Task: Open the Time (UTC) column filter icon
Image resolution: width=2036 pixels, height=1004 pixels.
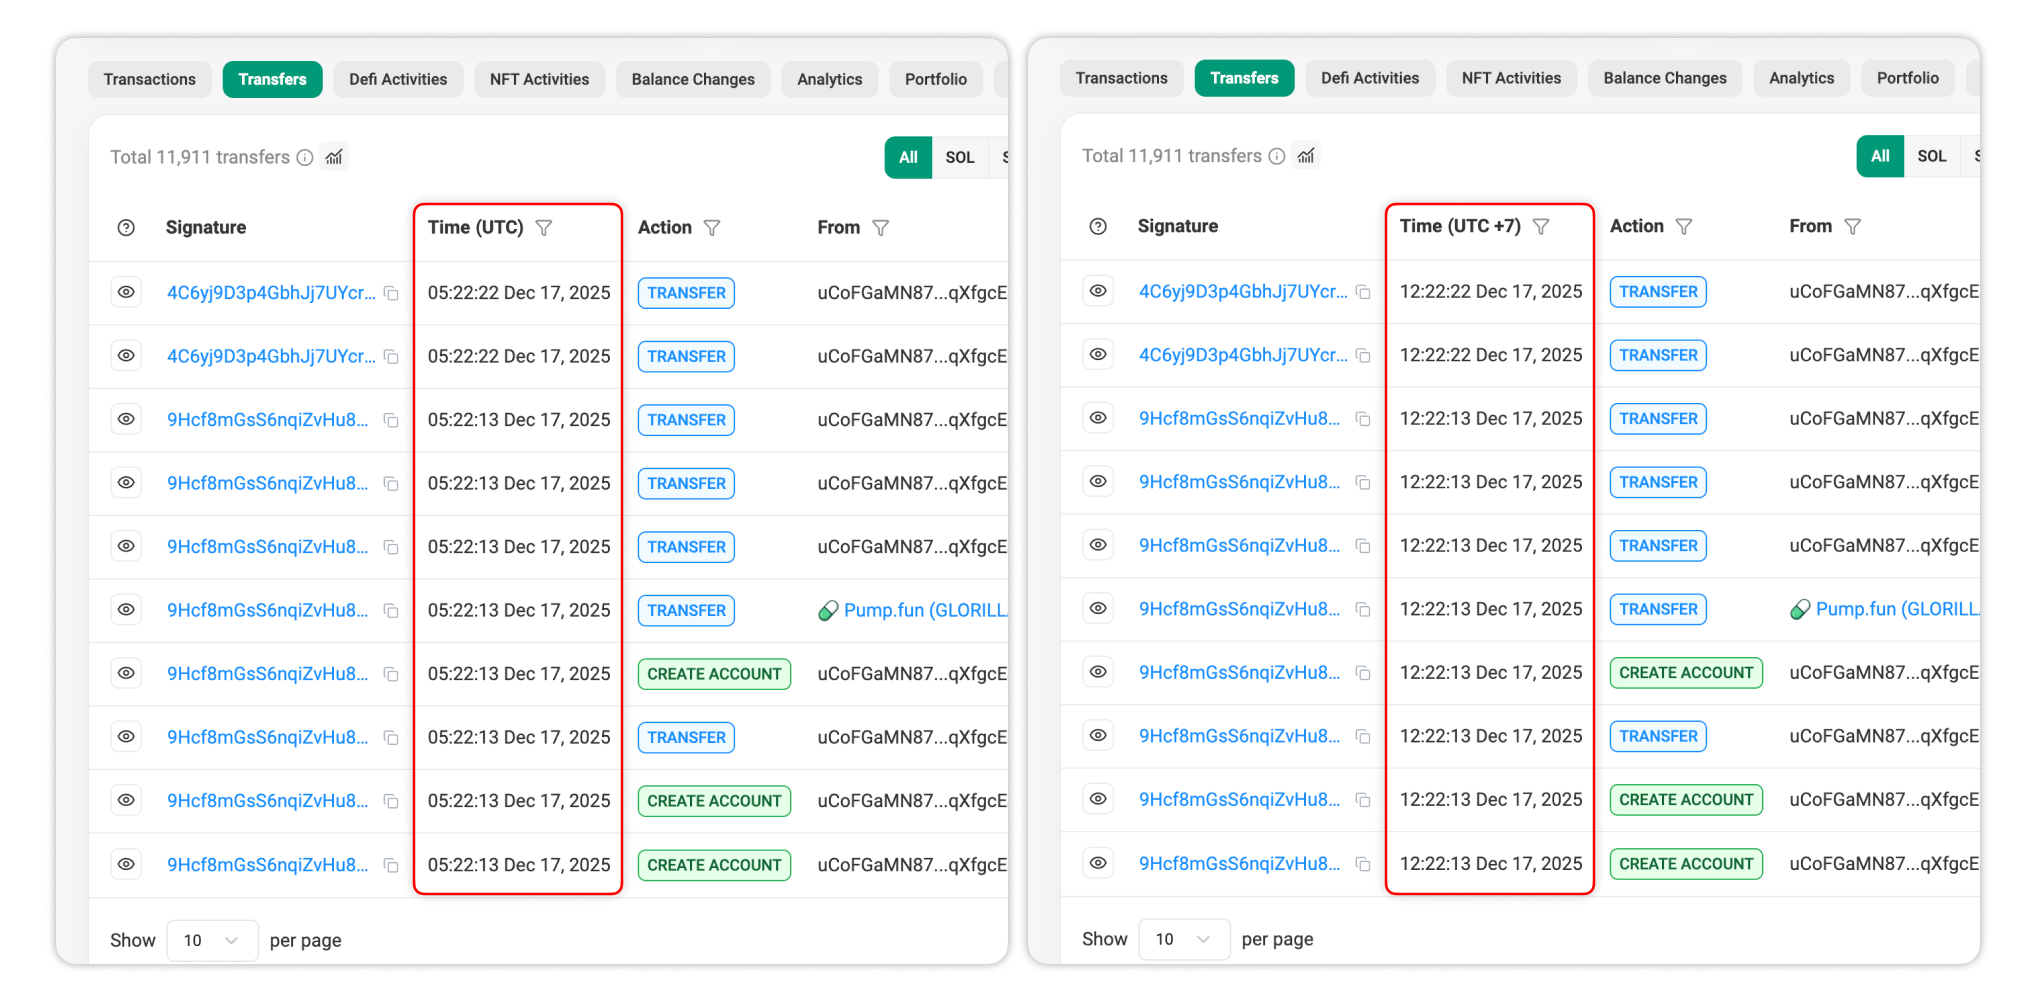Action: 544,228
